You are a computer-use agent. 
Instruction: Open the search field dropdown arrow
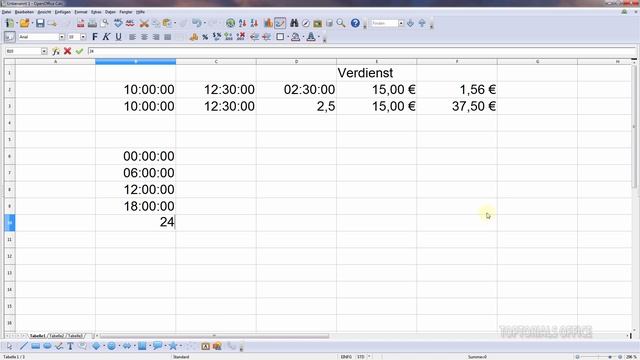(x=401, y=23)
